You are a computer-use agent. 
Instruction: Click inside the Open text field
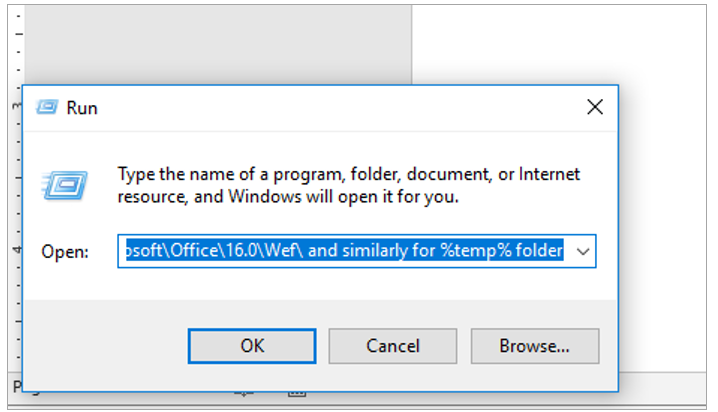[x=345, y=251]
